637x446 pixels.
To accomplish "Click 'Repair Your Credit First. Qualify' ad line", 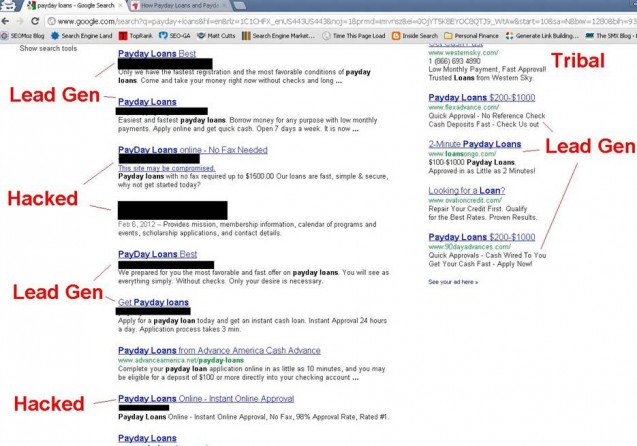I will click(x=478, y=209).
